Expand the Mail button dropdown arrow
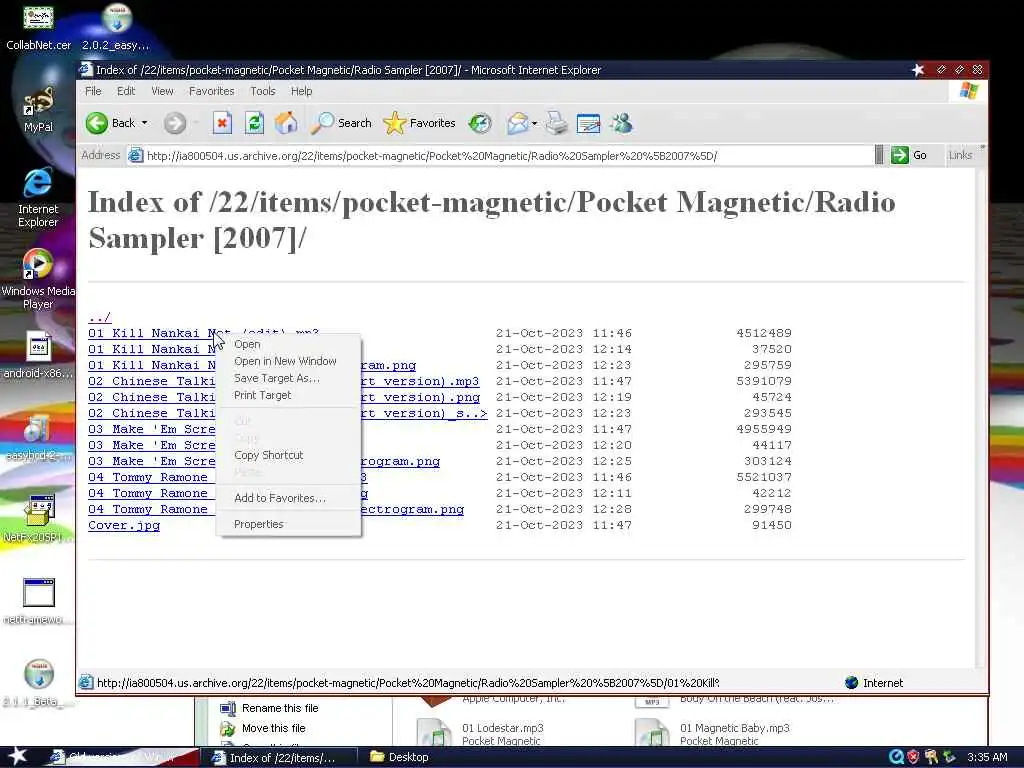Viewport: 1024px width, 768px height. pyautogui.click(x=534, y=123)
